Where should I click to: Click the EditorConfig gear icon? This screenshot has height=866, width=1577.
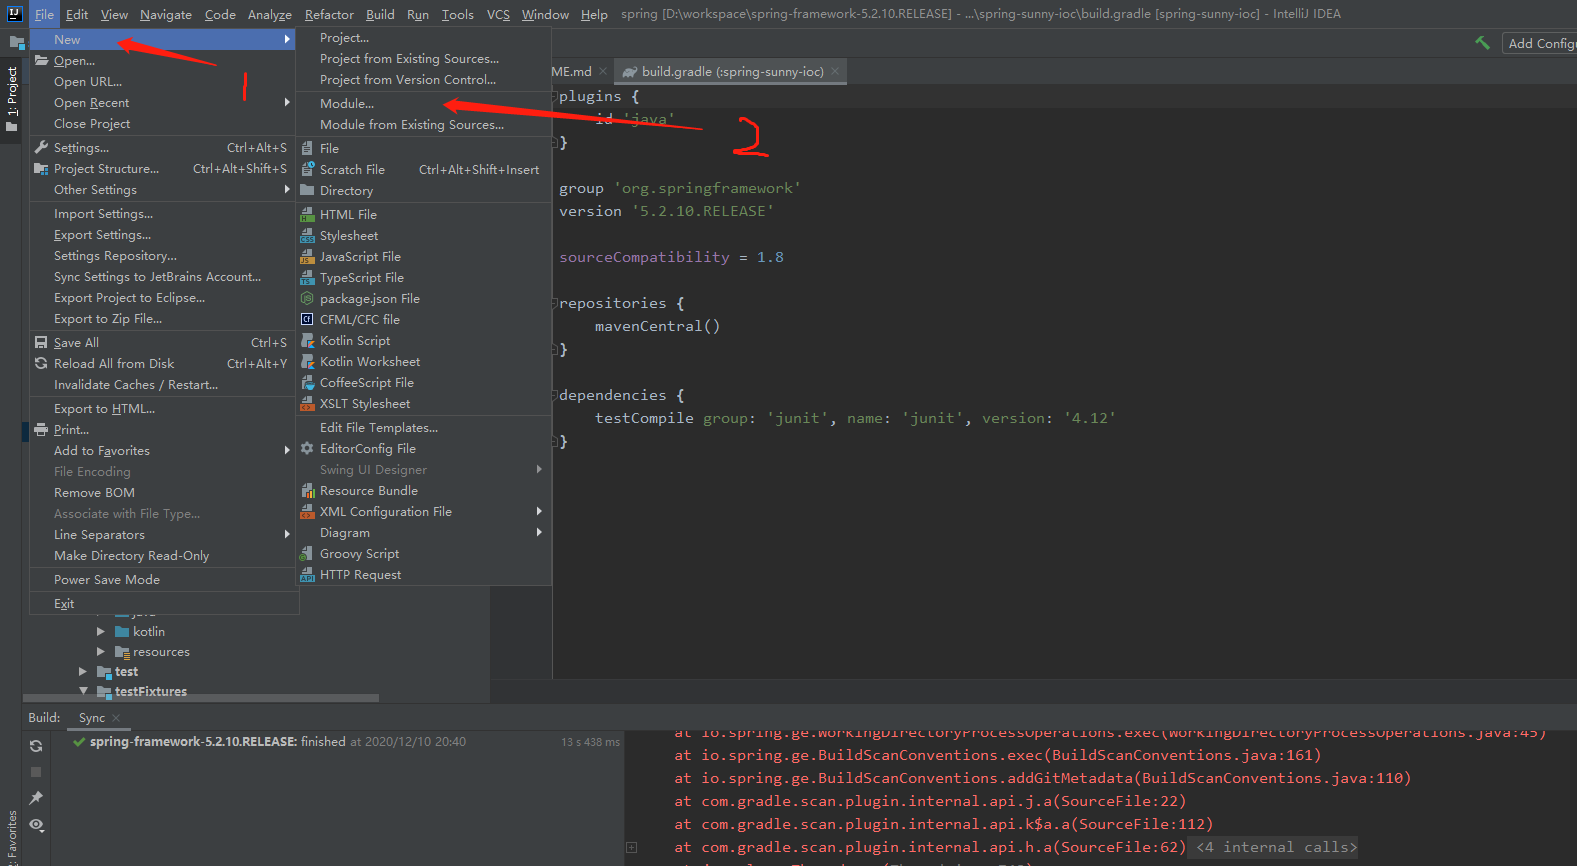(x=307, y=449)
